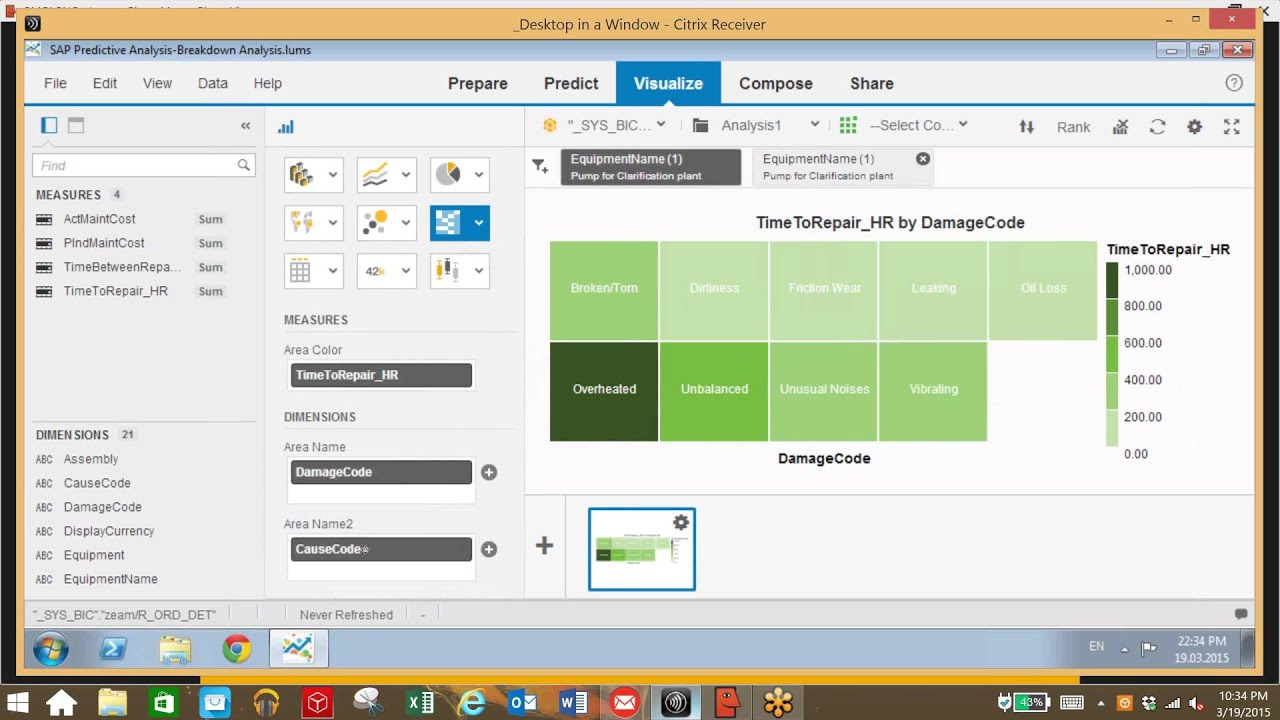1280x720 pixels.
Task: Maximize the chart to full screen
Action: coord(1231,127)
